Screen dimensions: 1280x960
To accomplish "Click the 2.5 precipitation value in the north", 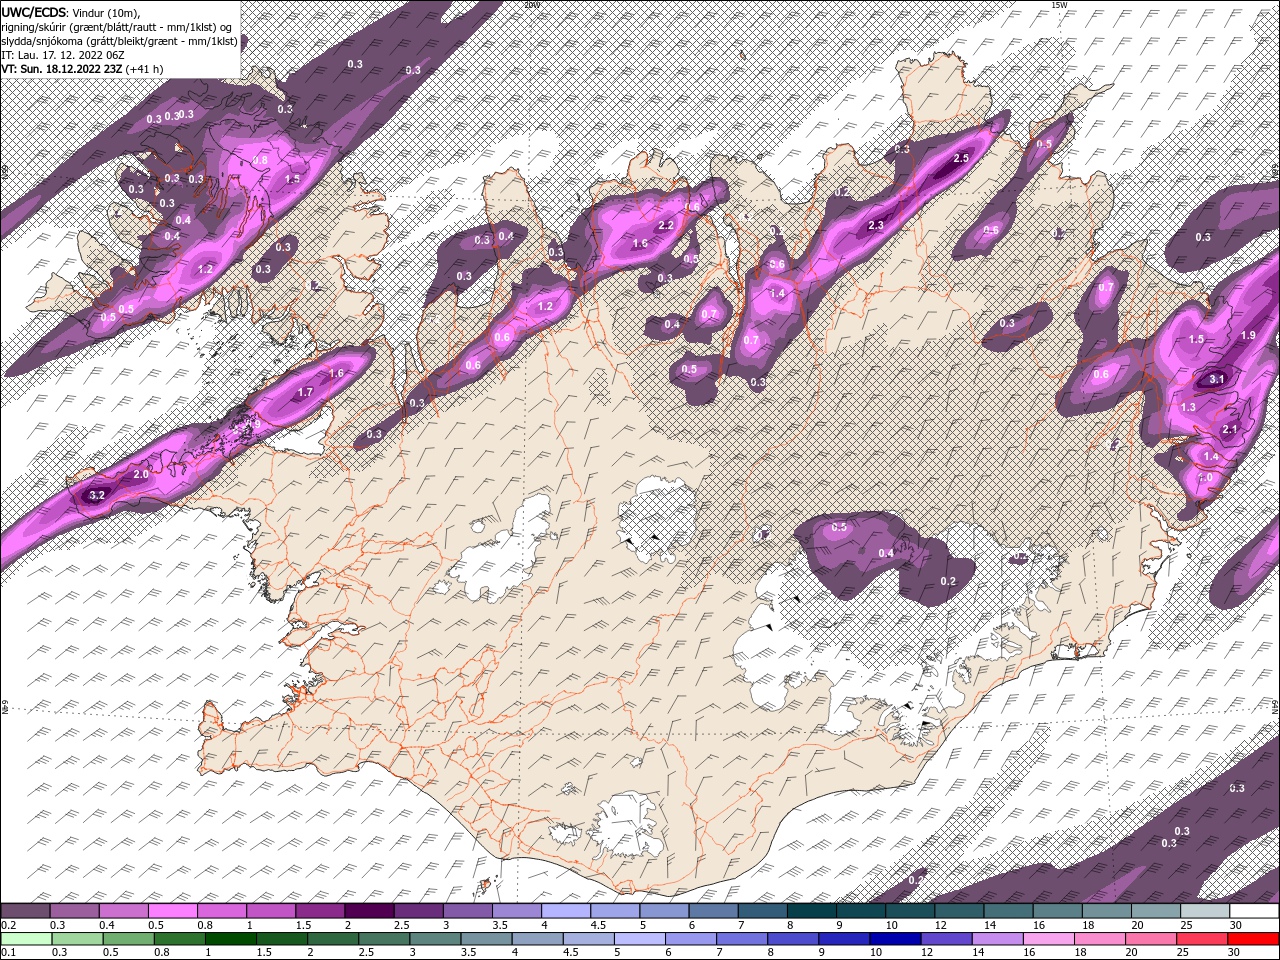I will [962, 158].
